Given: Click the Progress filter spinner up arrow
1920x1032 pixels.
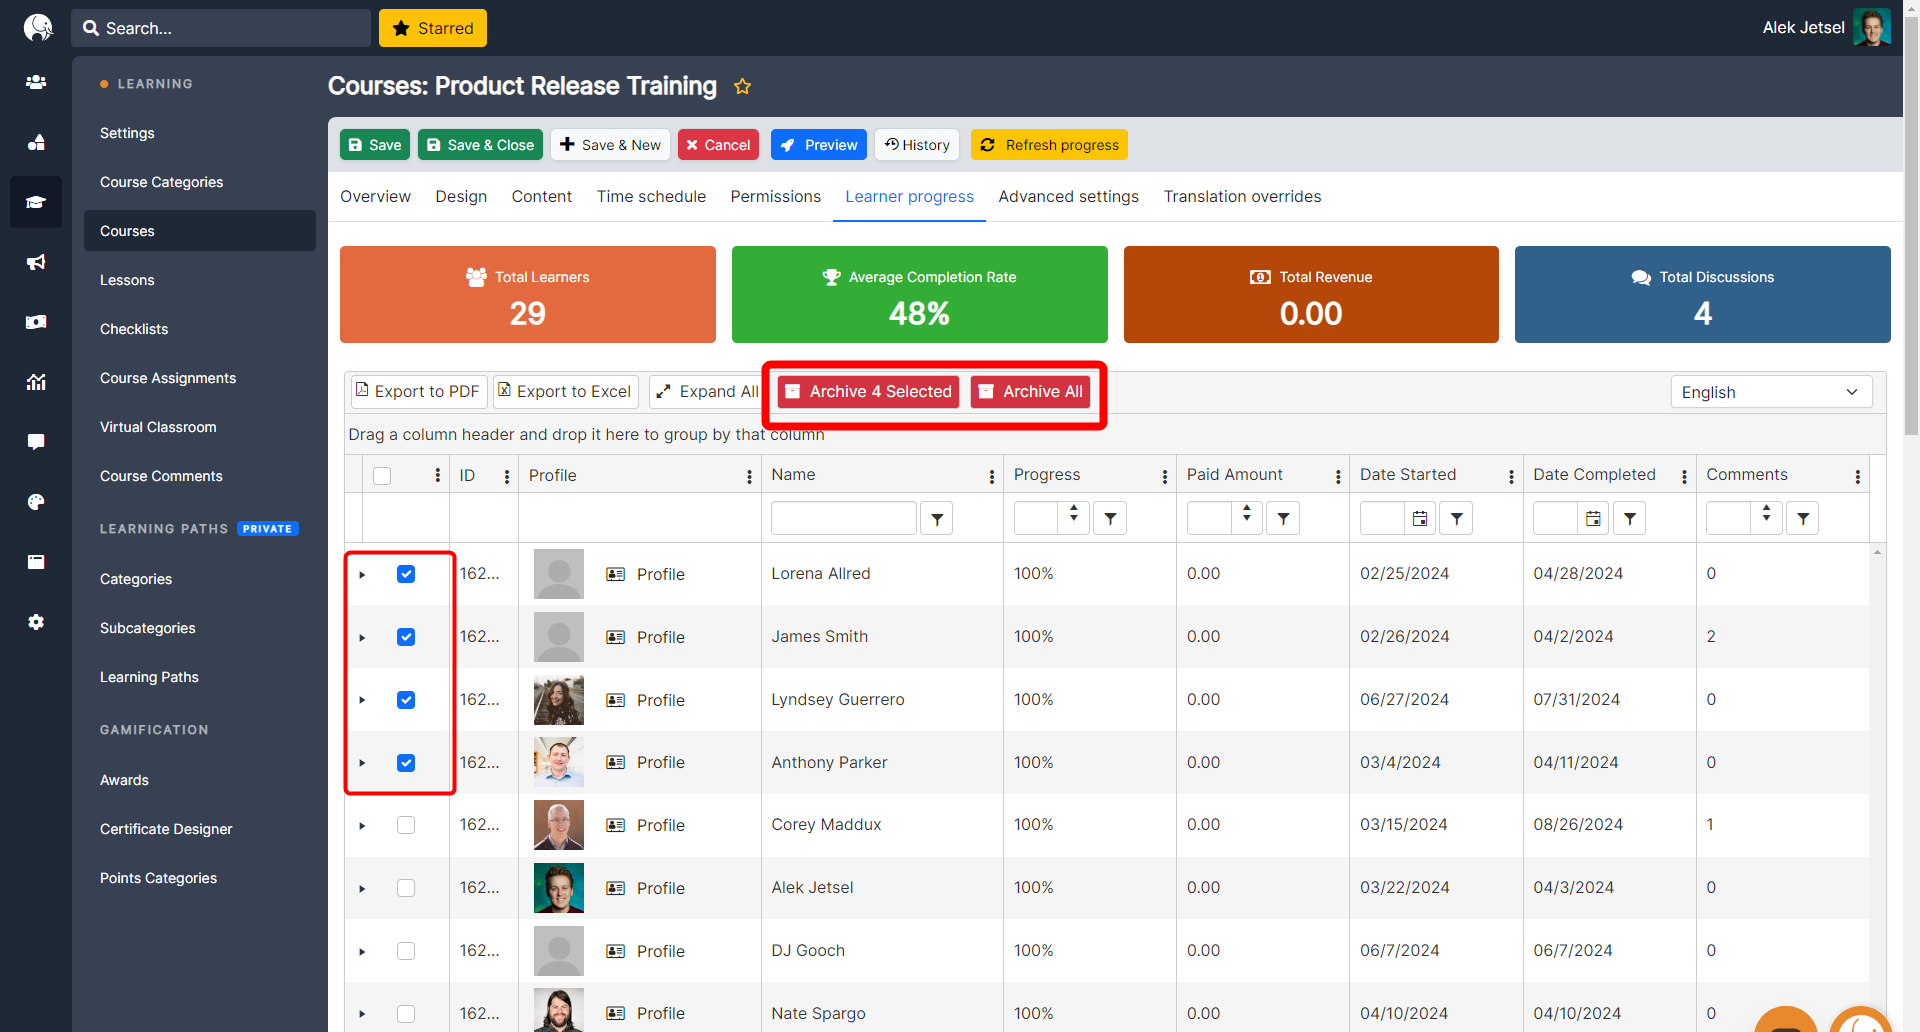Looking at the screenshot, I should pos(1074,511).
